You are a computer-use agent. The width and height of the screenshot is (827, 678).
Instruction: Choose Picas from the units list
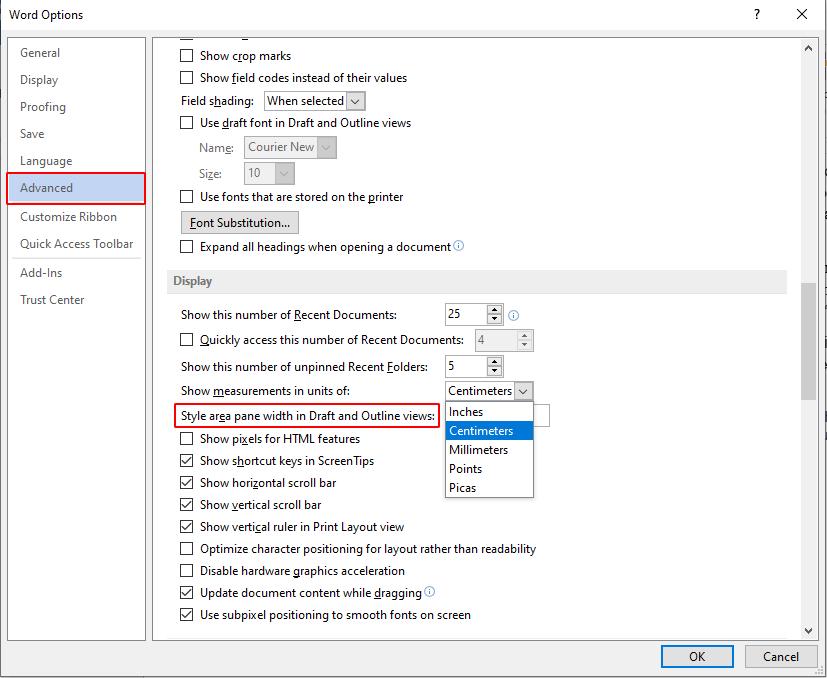(x=489, y=488)
